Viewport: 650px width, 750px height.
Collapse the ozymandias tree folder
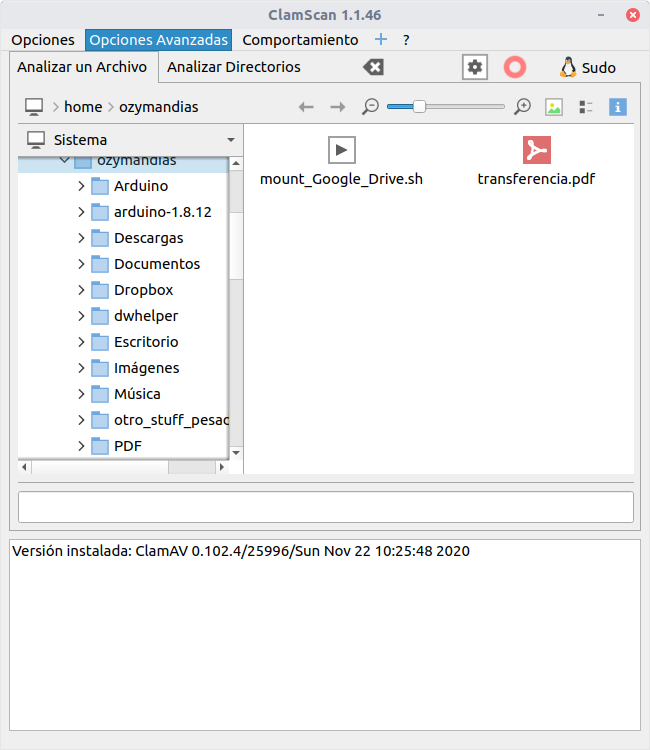click(x=64, y=160)
